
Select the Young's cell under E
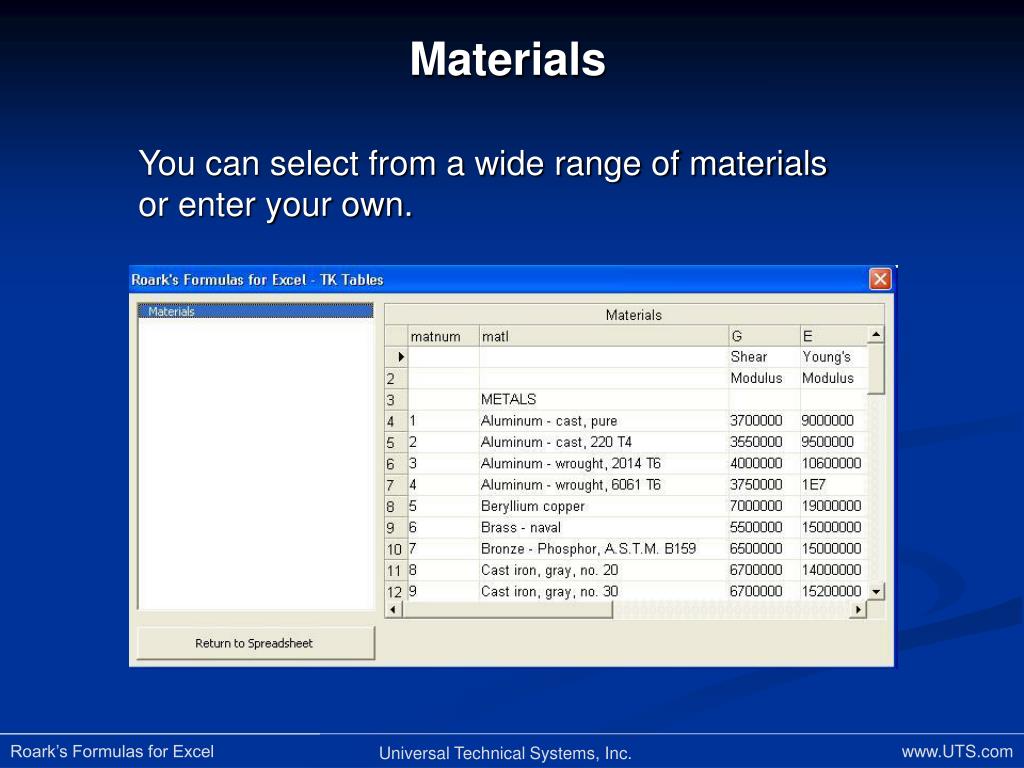coord(833,357)
